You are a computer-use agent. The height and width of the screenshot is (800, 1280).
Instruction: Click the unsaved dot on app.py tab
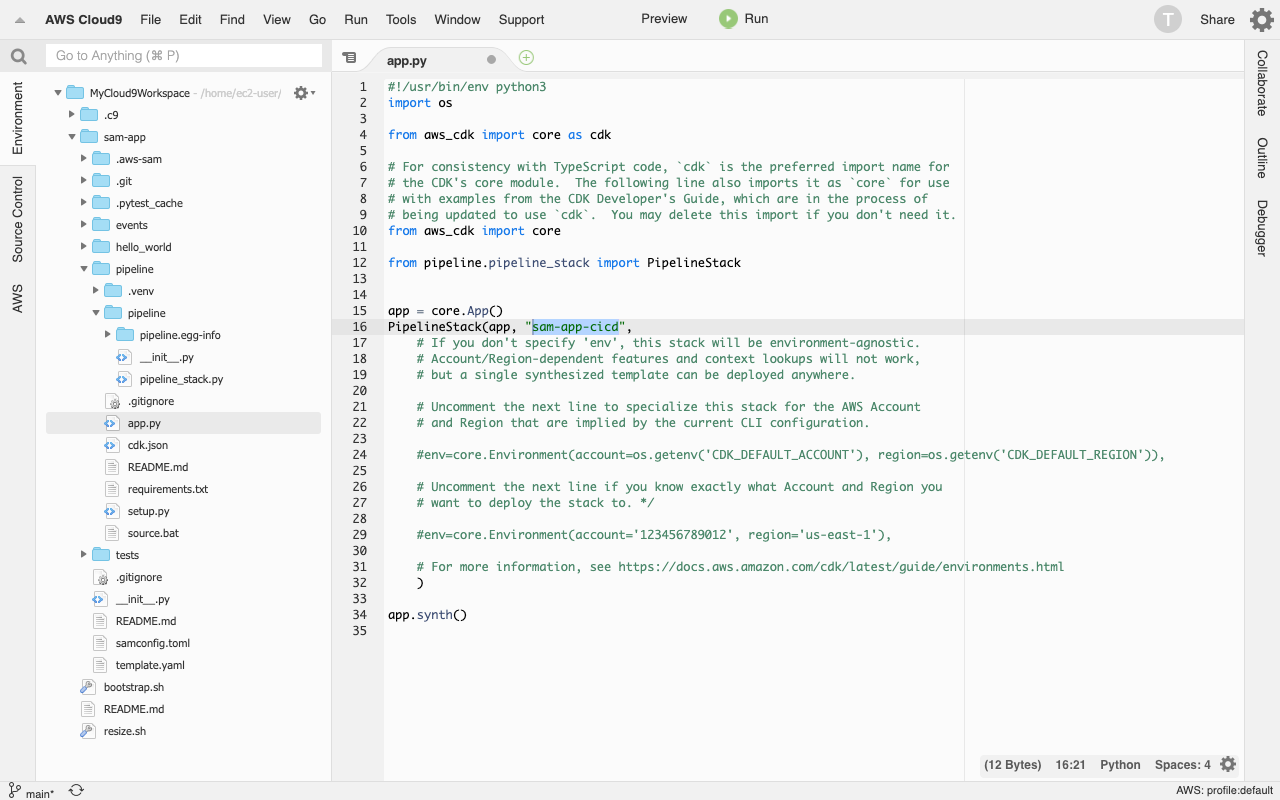491,60
